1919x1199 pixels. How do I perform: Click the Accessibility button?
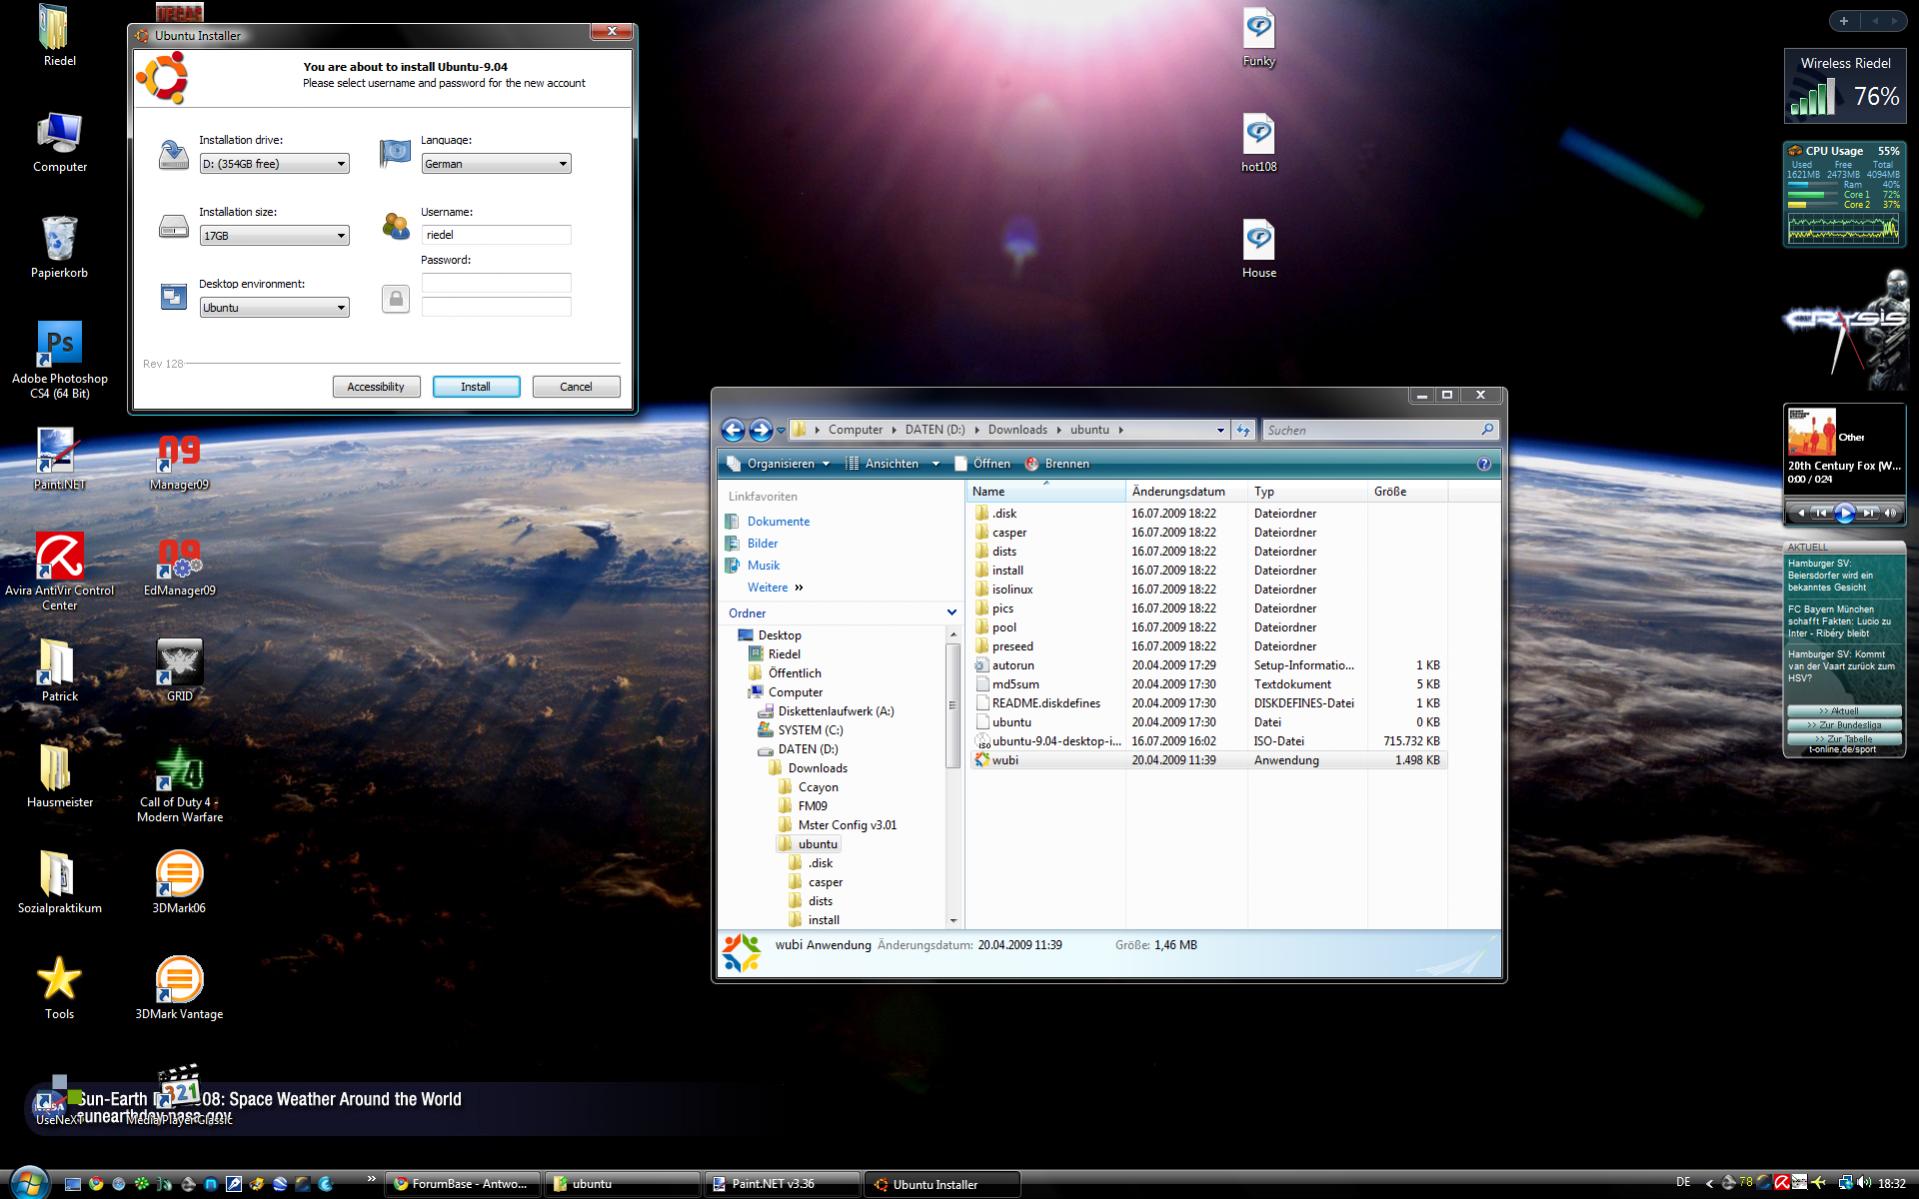coord(376,387)
